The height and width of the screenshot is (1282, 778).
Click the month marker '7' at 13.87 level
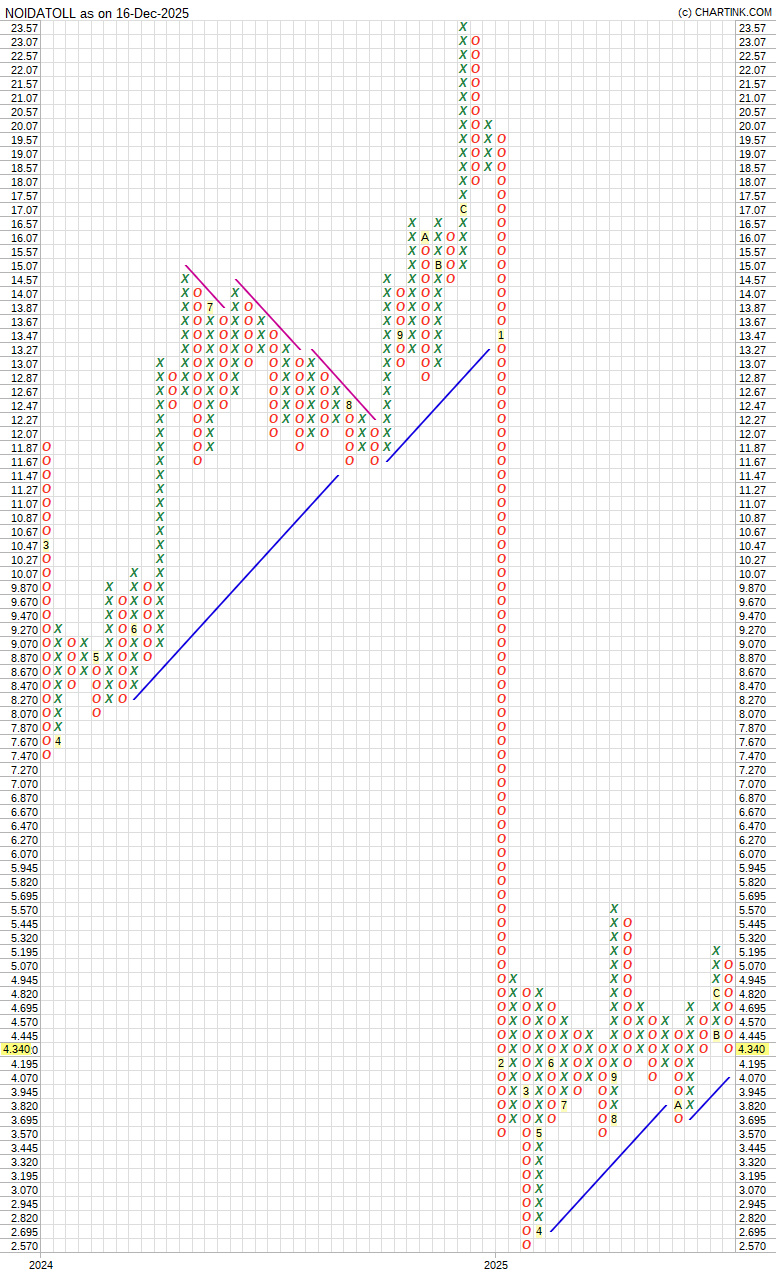210,307
